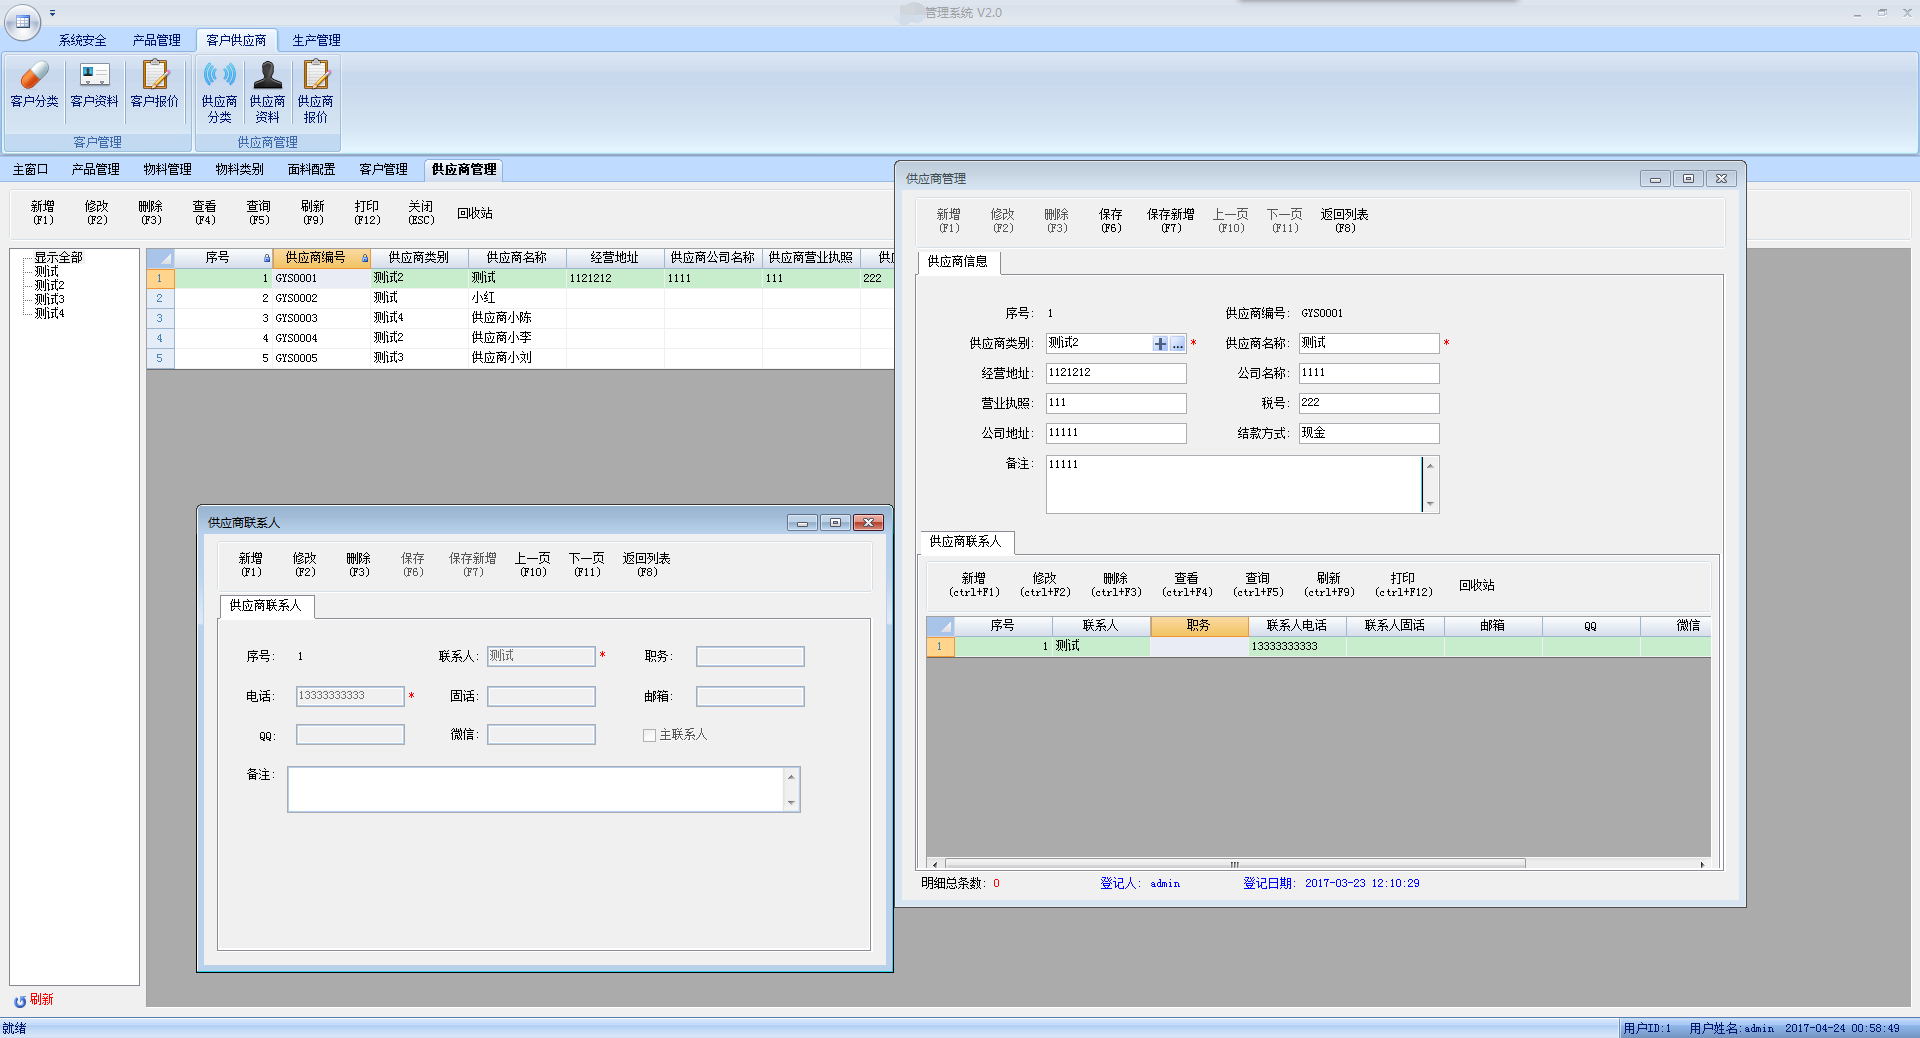Click the ellipsis button in 供应商类别 field
This screenshot has height=1038, width=1920.
tap(1178, 344)
